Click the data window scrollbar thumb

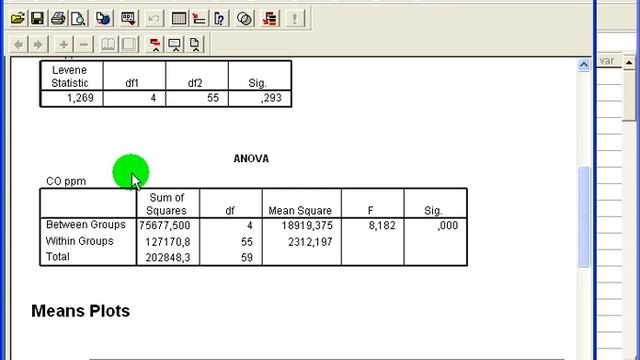[x=629, y=95]
